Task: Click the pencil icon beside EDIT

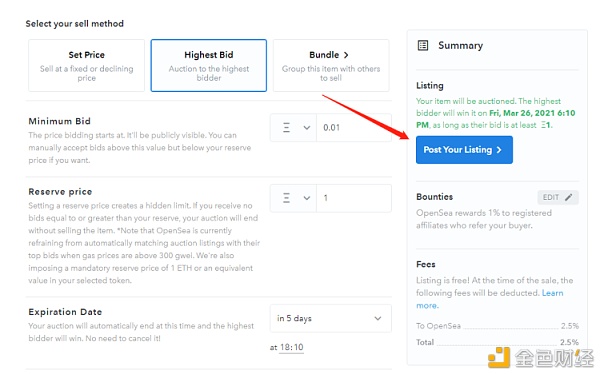Action: click(x=569, y=197)
